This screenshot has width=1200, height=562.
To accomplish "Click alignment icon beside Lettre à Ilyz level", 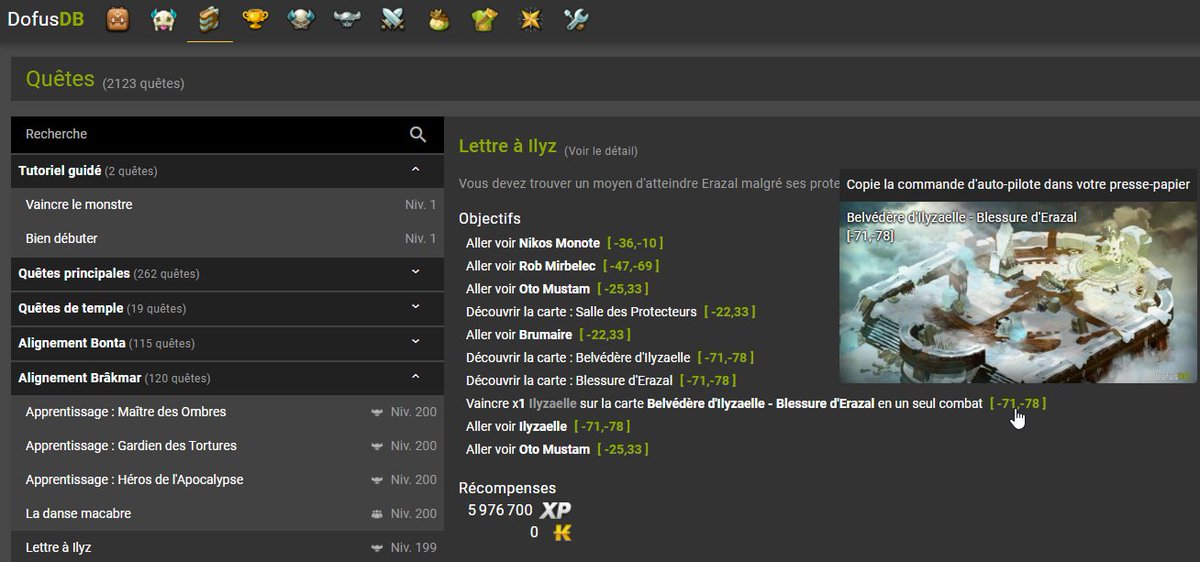I will (377, 548).
